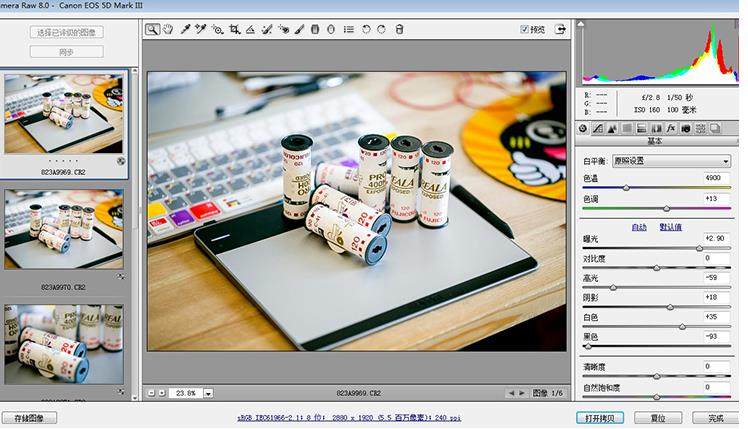Select the Zoom tool in the toolbar
This screenshot has height=429, width=748.
[152, 30]
